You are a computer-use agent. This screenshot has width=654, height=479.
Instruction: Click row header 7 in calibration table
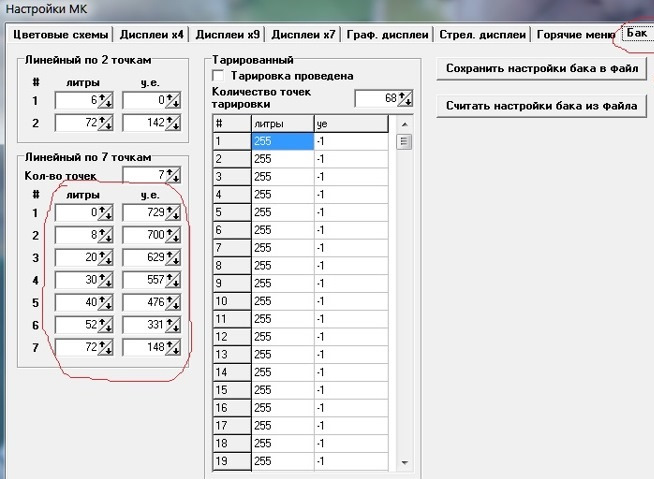(x=232, y=248)
